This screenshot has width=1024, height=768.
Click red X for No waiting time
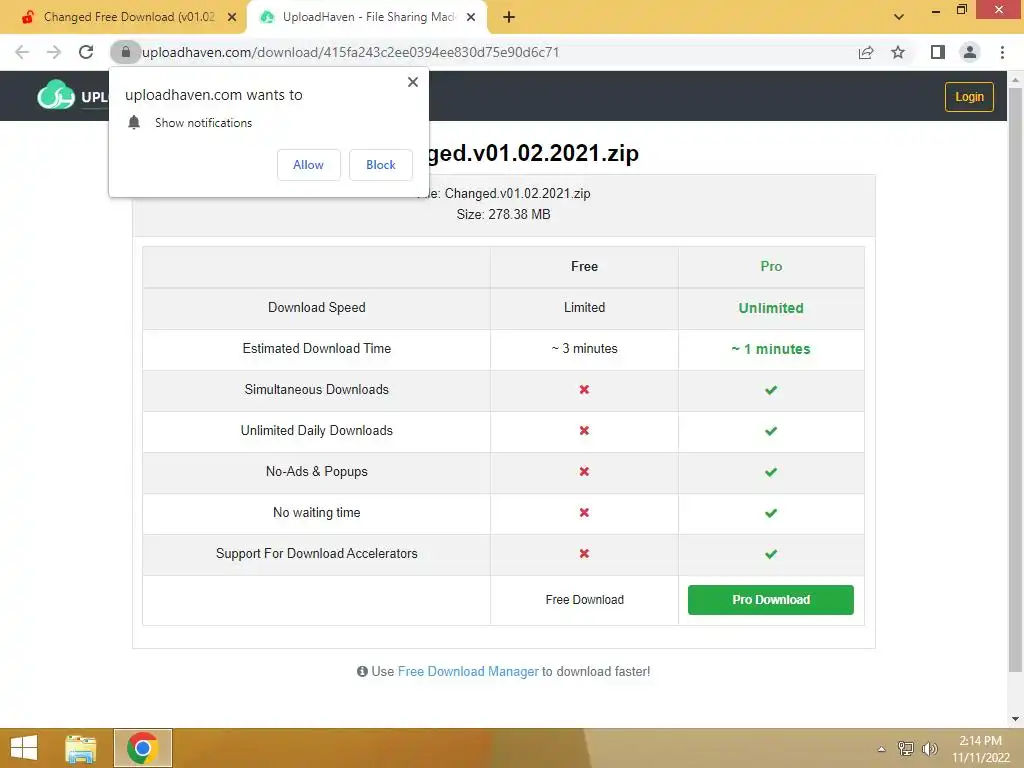pos(584,513)
